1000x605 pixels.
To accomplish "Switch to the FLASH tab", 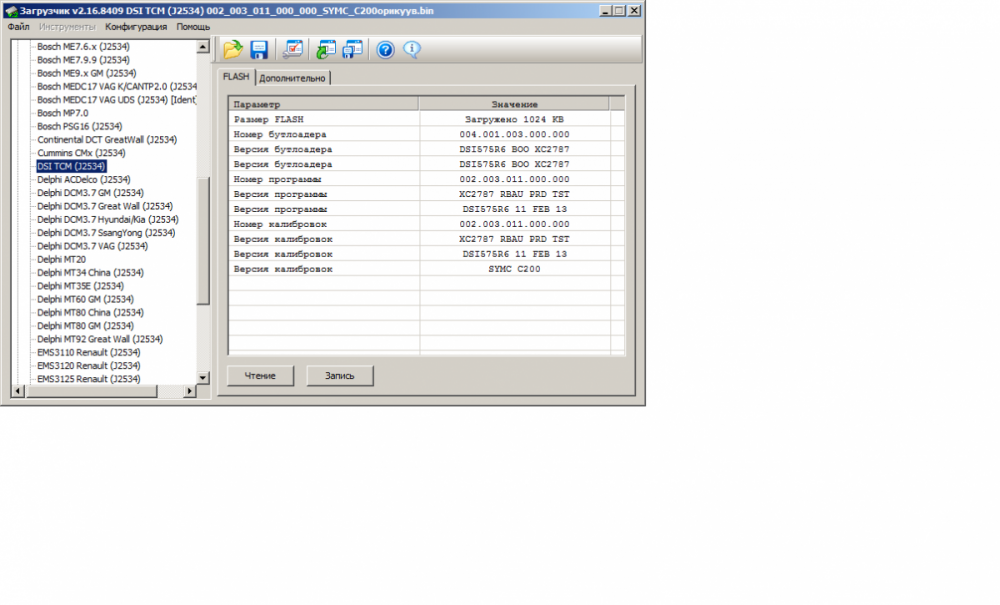I will point(236,77).
